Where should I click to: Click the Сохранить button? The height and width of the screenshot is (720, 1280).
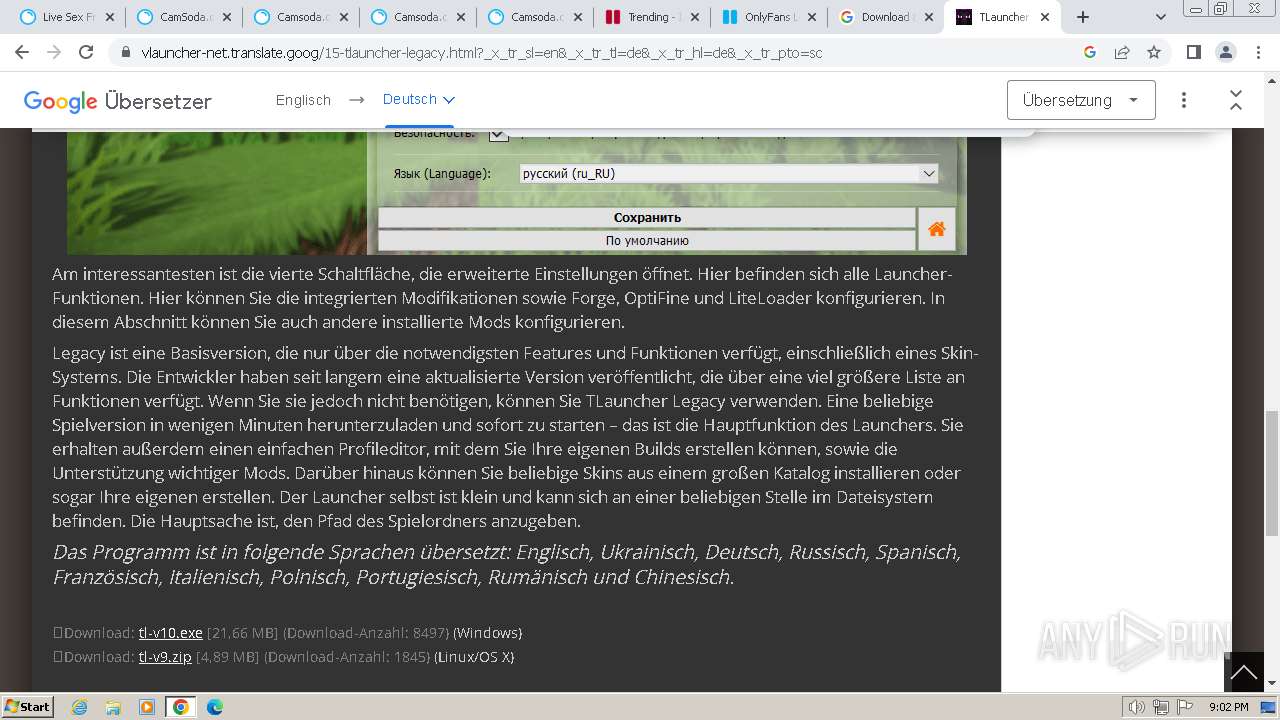(x=647, y=217)
